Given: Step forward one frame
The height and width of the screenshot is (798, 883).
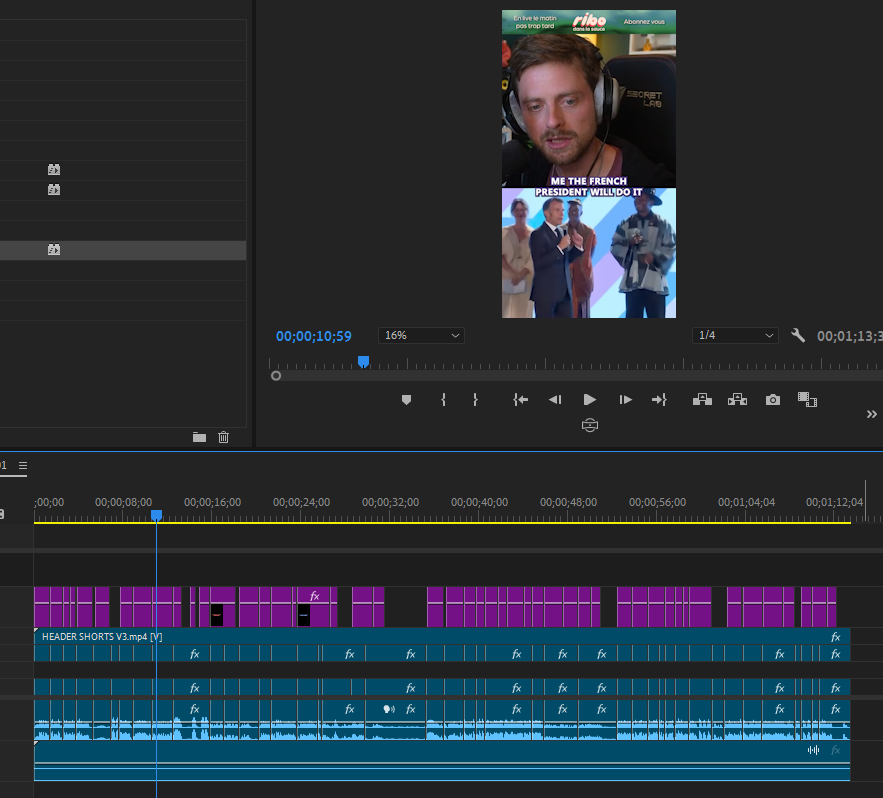Looking at the screenshot, I should coord(626,400).
